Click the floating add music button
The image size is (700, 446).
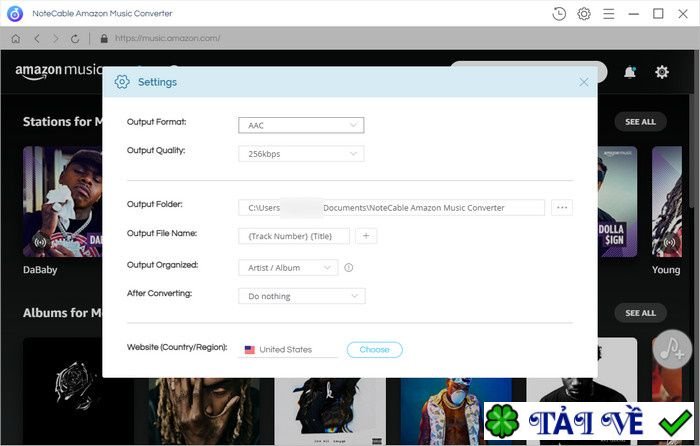coord(671,348)
